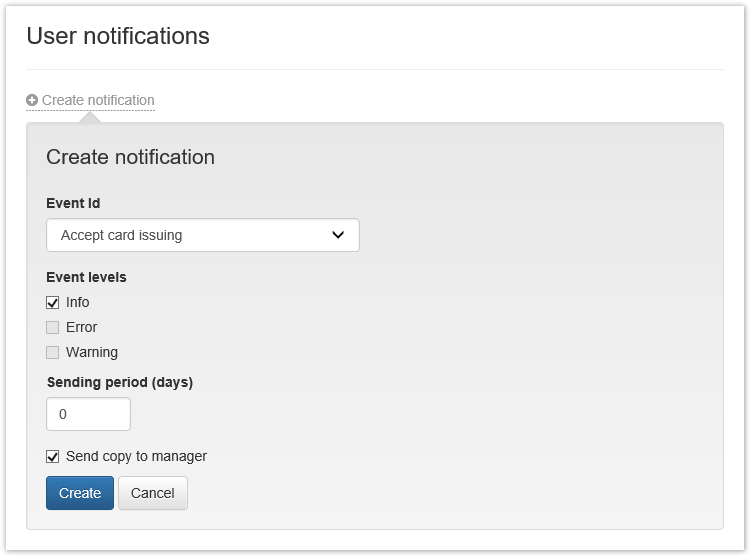Tick the Warning event level checkbox
Screen dimensions: 750x556
[53, 353]
